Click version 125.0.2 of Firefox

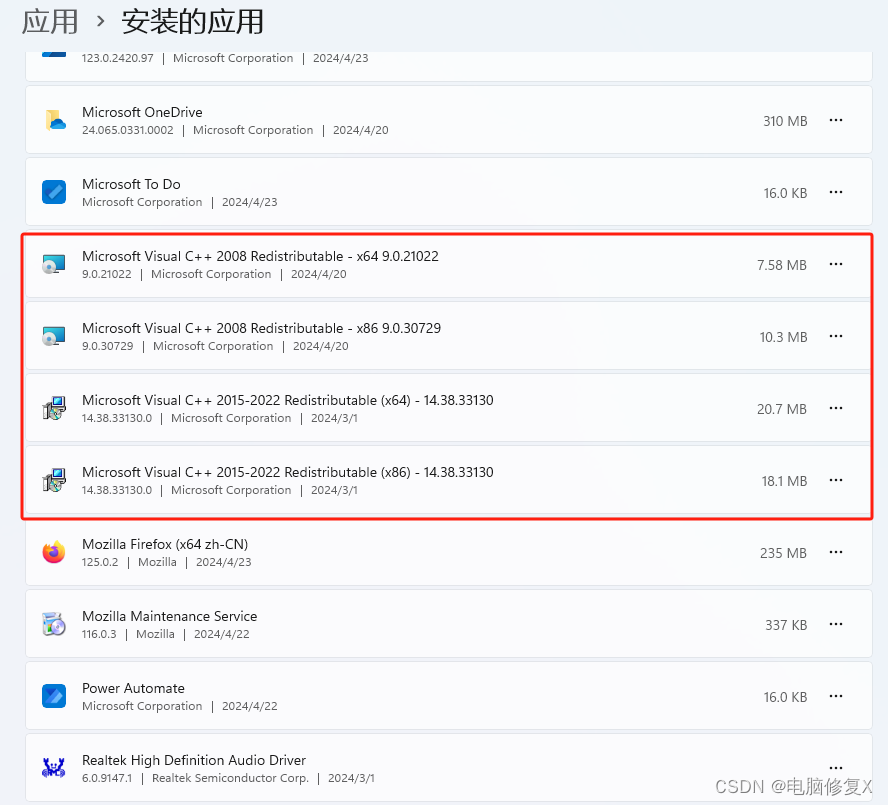[x=100, y=562]
